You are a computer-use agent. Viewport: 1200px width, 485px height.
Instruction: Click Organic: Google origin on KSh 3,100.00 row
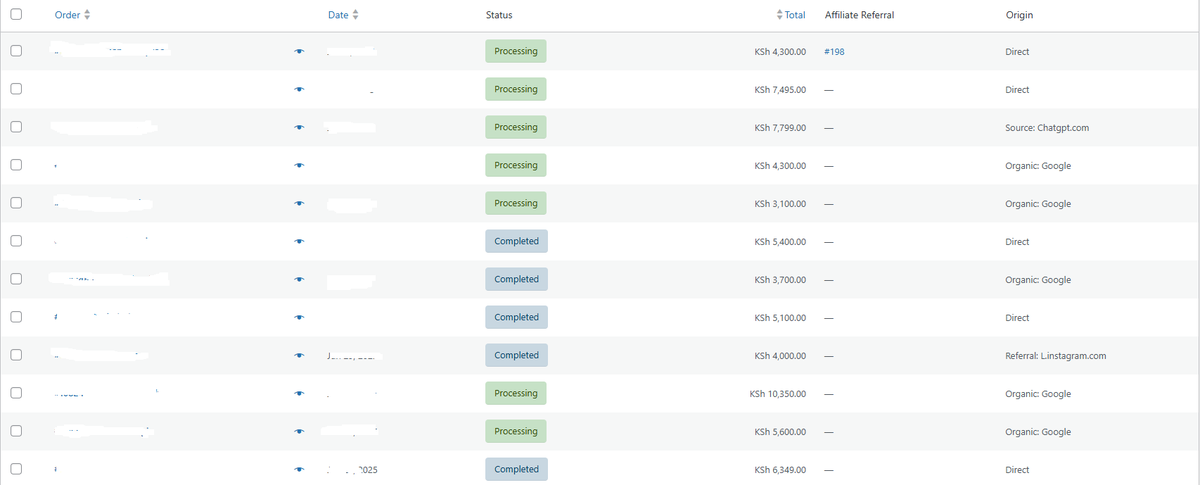click(x=1037, y=204)
